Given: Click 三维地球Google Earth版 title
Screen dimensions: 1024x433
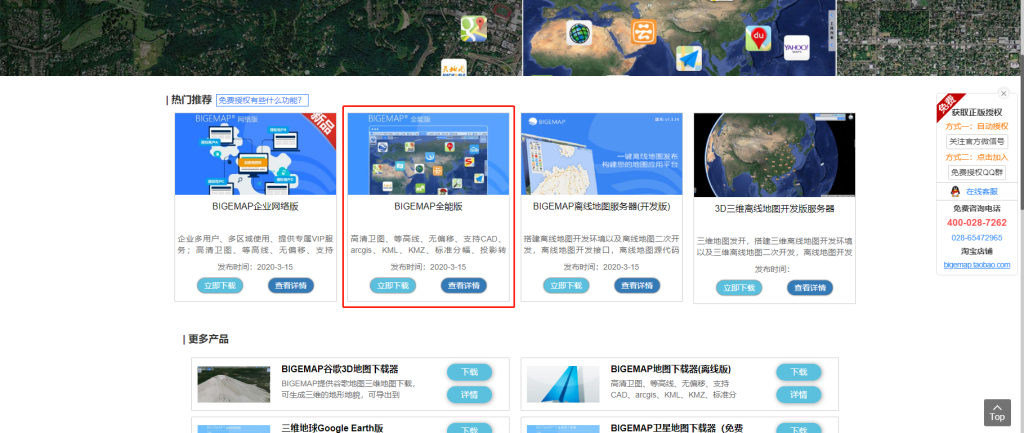Looking at the screenshot, I should tap(332, 428).
